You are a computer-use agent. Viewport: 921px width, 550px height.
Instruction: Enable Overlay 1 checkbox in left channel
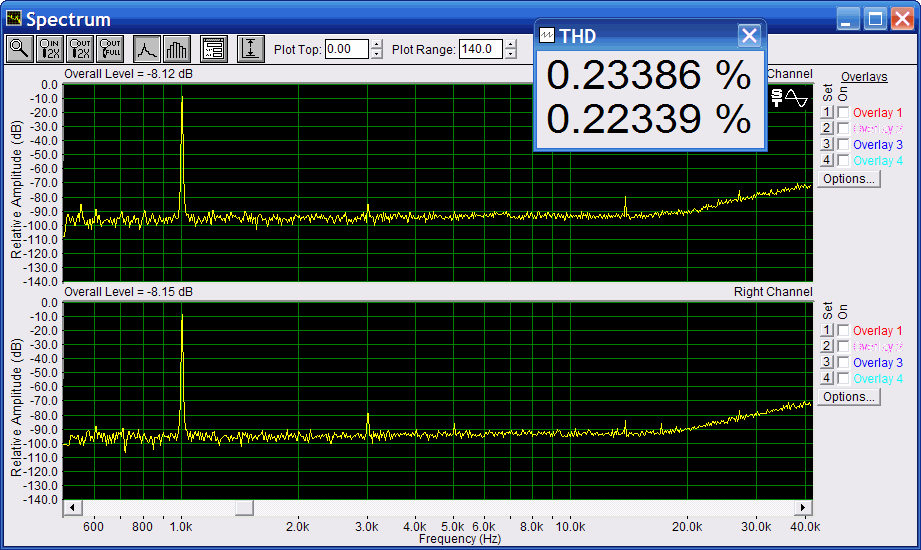click(x=843, y=113)
